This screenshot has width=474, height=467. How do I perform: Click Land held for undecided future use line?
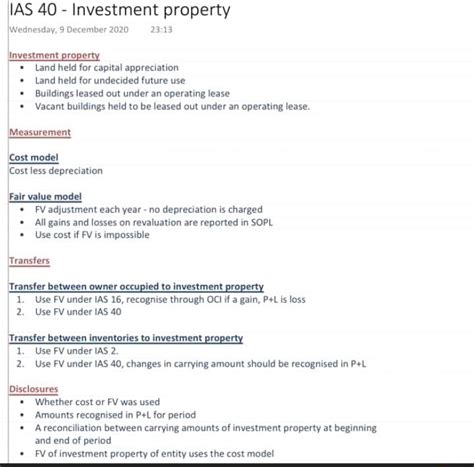coord(110,81)
